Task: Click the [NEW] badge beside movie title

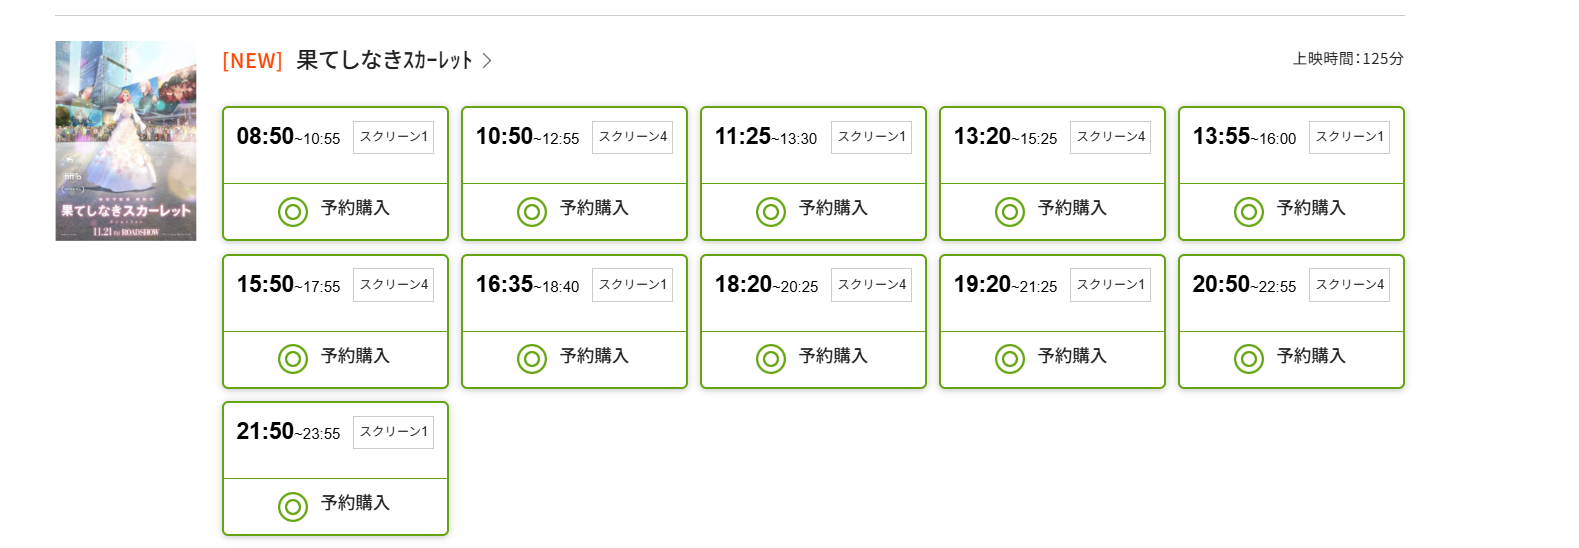Action: pos(252,61)
